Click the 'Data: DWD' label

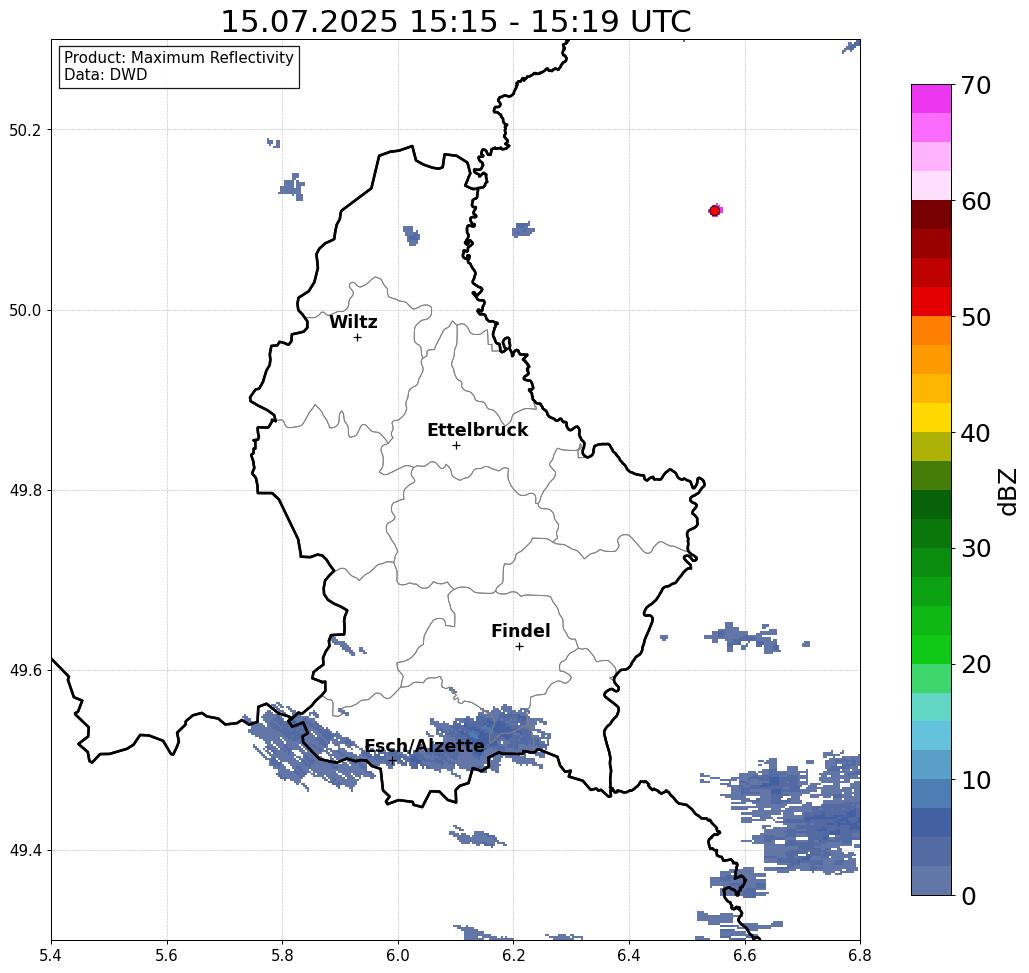click(106, 75)
